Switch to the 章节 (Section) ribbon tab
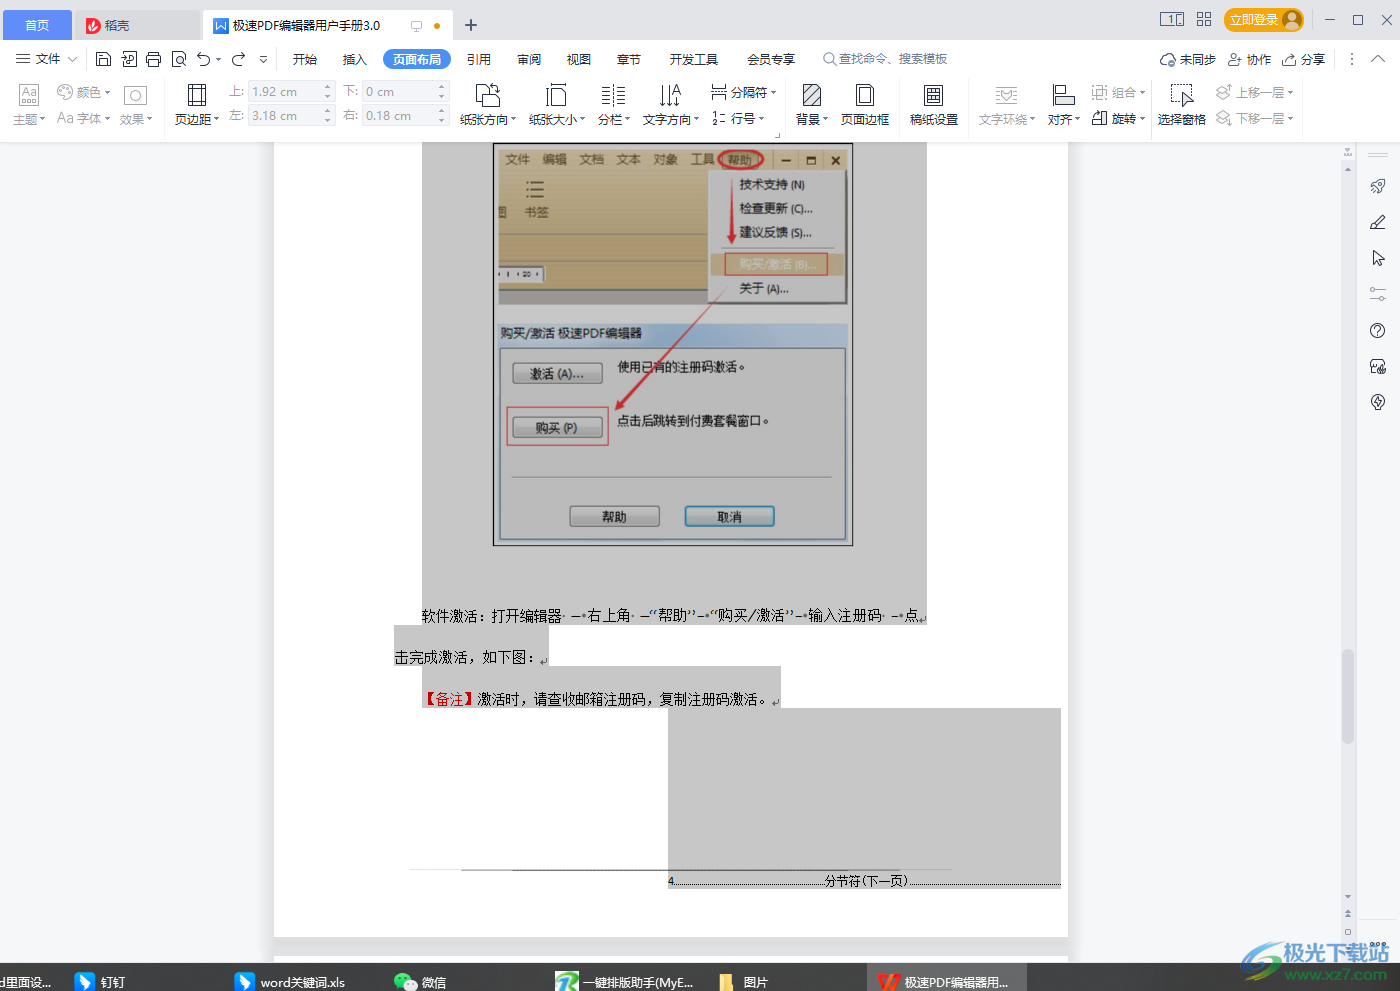This screenshot has width=1400, height=991. coord(629,59)
